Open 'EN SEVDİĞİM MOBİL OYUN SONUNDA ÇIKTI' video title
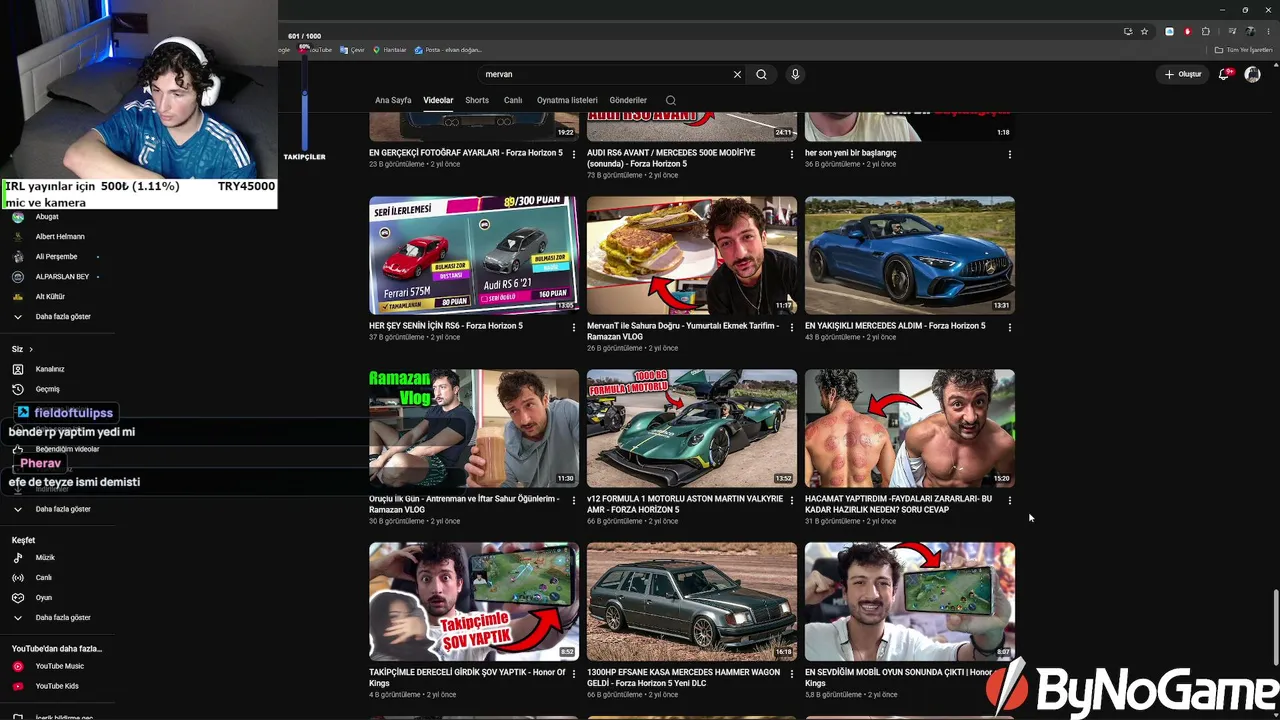 899,678
